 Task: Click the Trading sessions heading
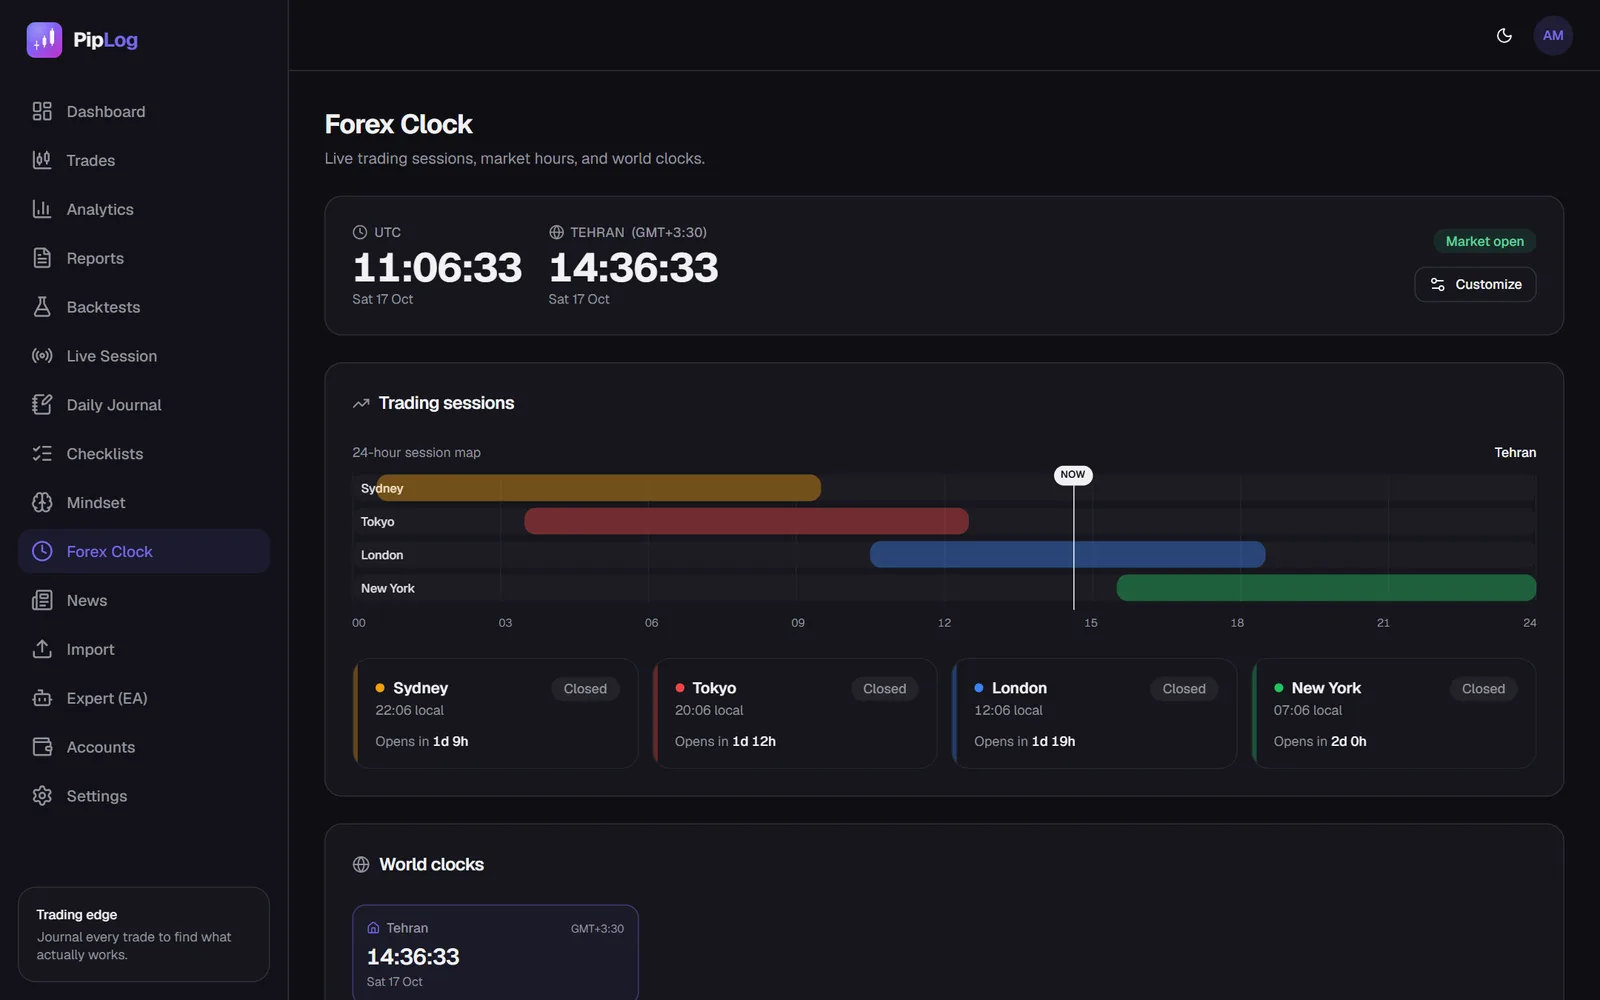[446, 403]
